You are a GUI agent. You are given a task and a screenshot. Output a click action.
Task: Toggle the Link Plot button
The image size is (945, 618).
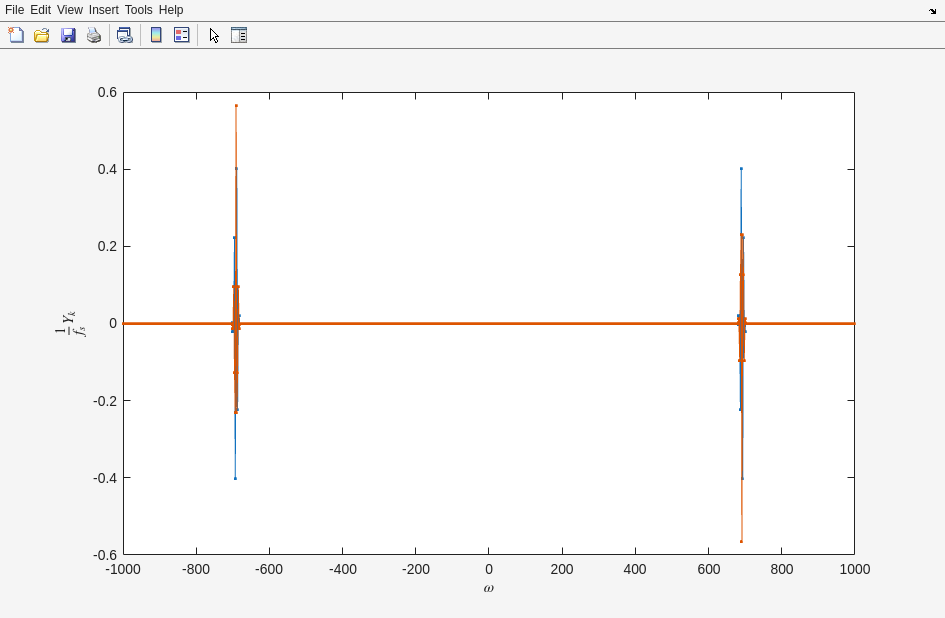point(124,35)
